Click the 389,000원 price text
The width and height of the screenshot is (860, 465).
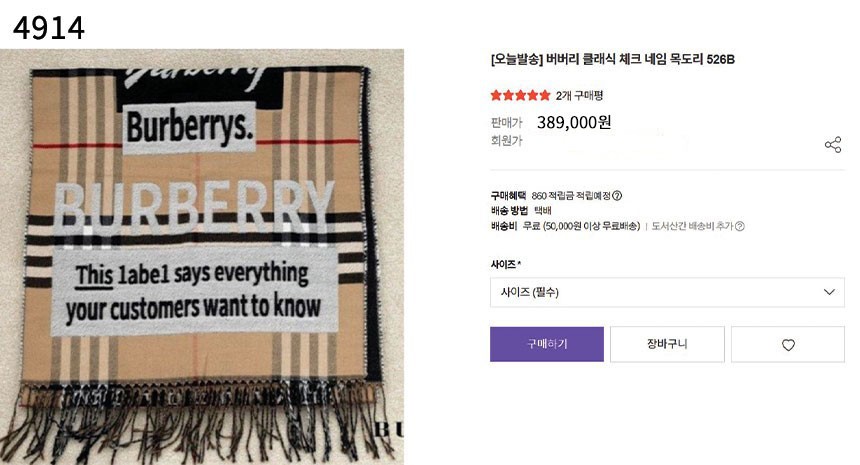click(574, 122)
